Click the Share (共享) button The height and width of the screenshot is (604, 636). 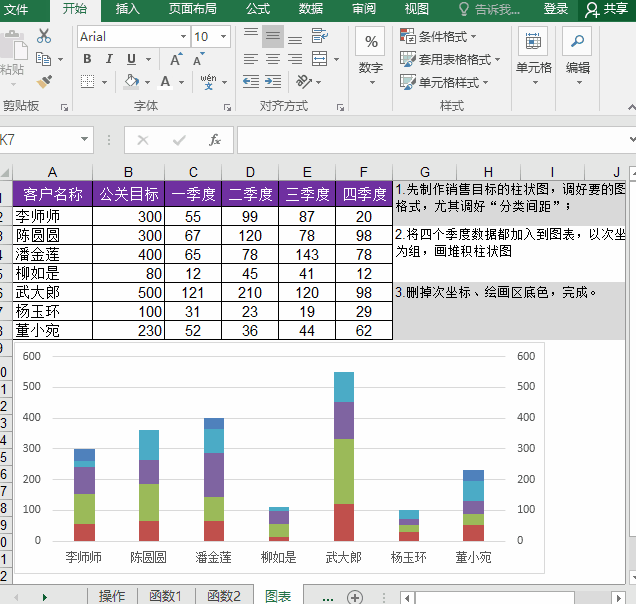click(x=607, y=10)
